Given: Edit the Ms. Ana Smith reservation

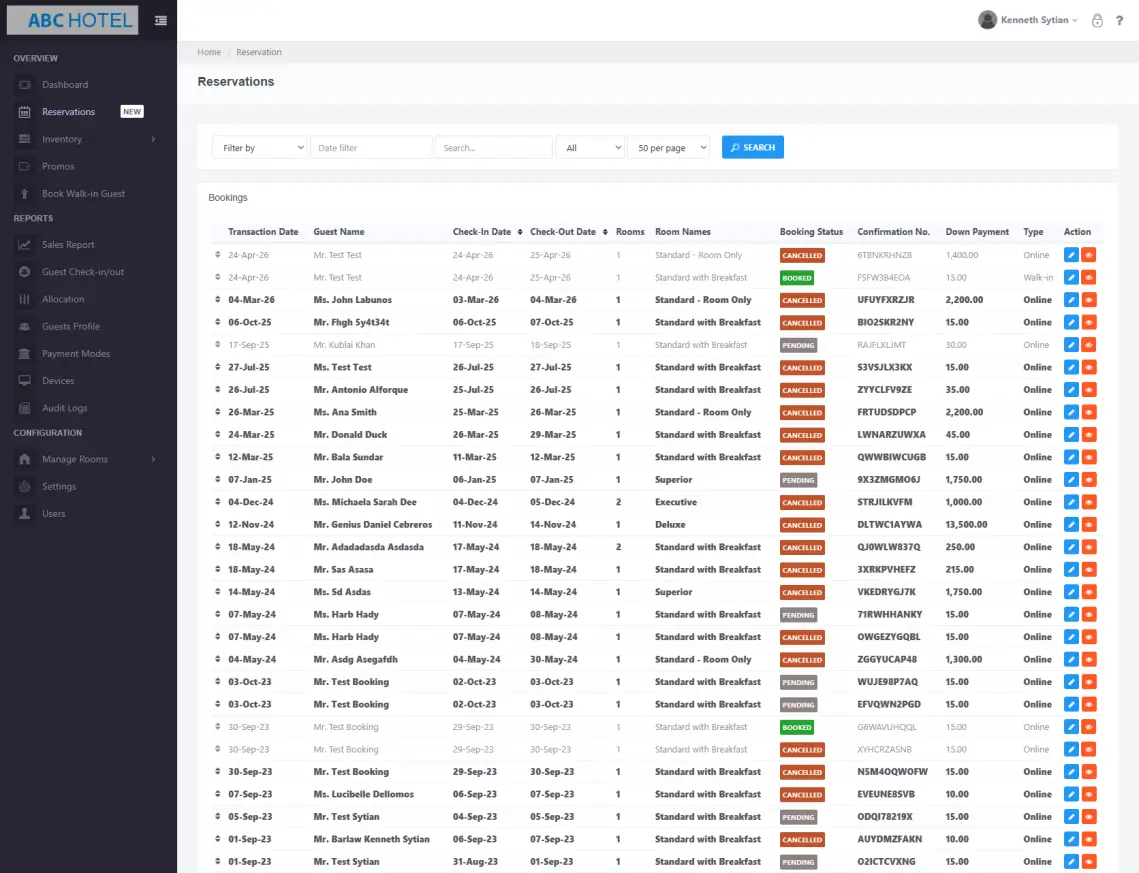Looking at the screenshot, I should [1071, 413].
